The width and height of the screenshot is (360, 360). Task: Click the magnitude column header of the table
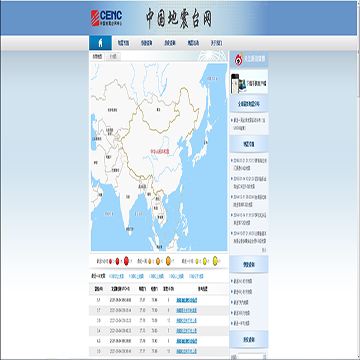(x=98, y=289)
